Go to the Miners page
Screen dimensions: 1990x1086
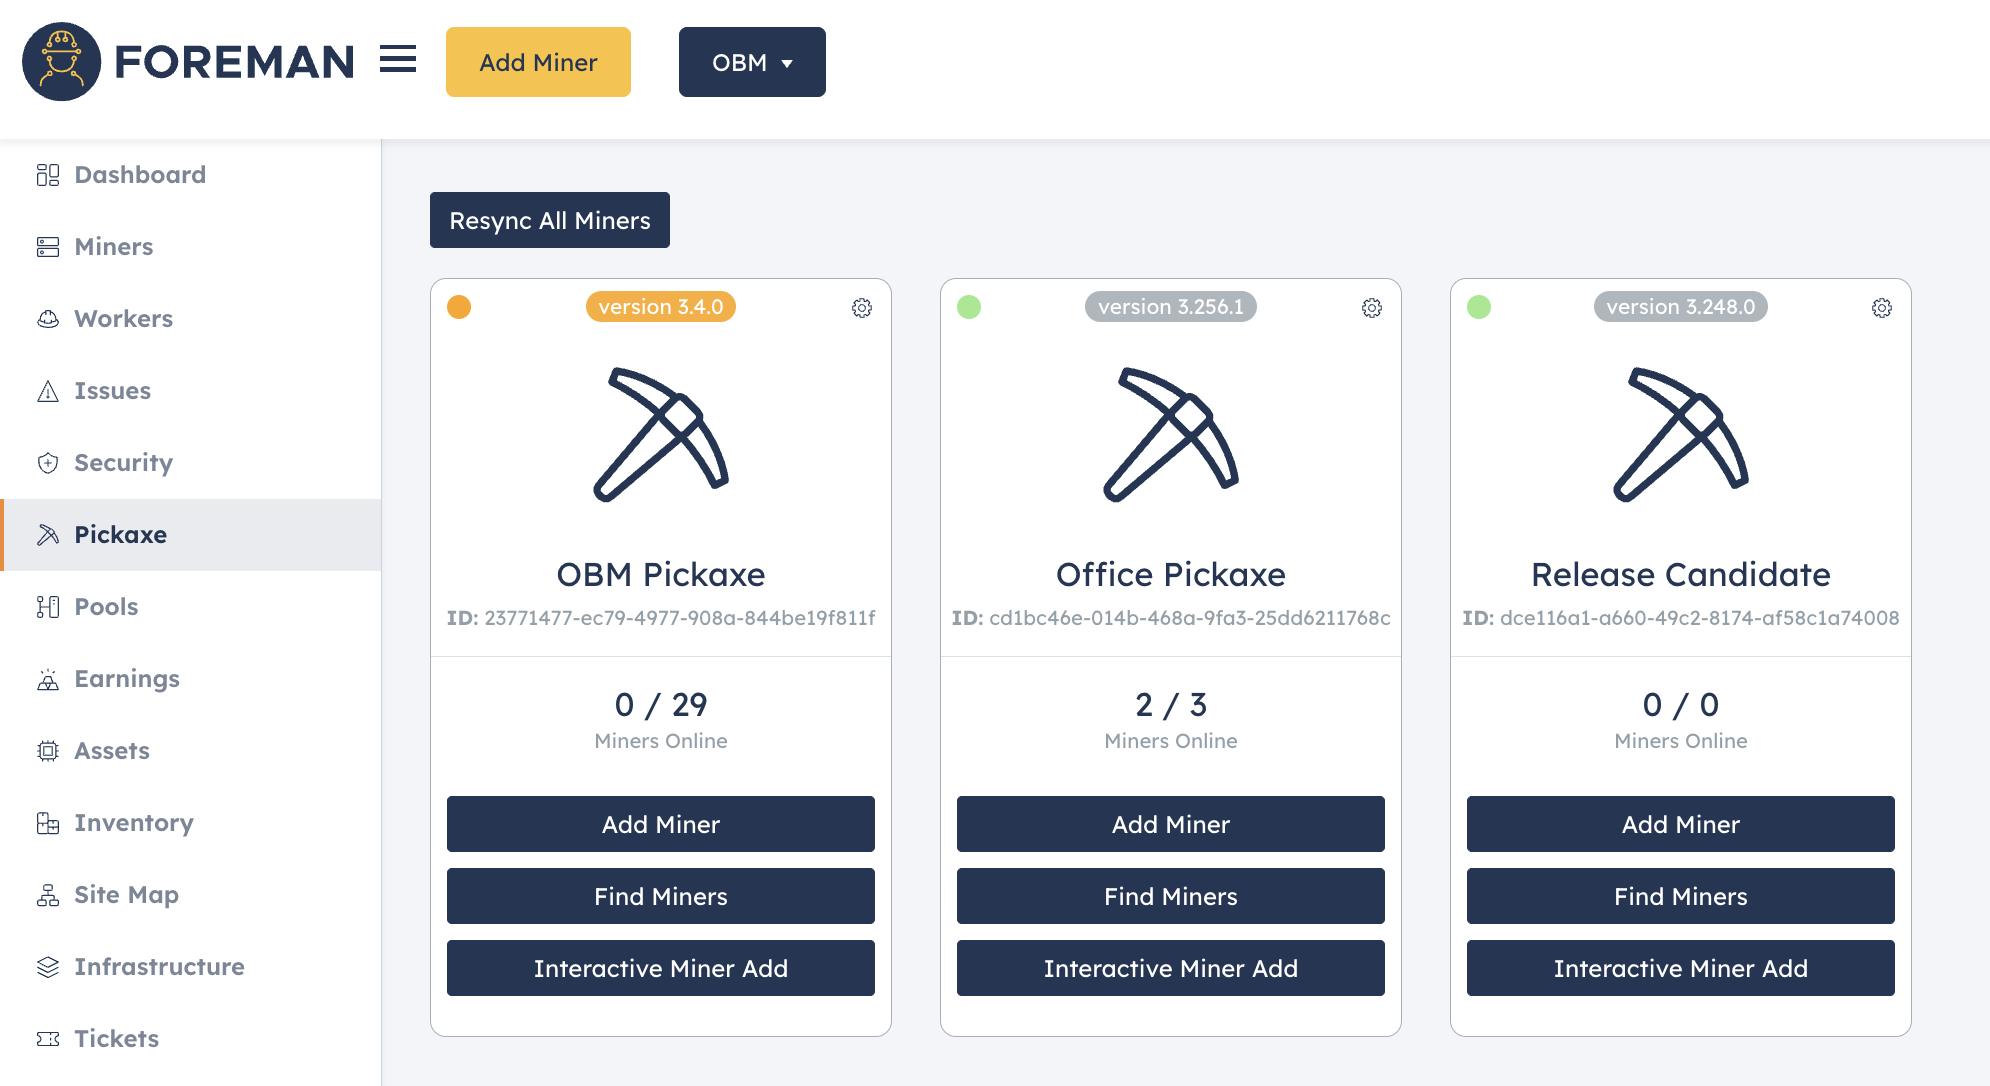click(190, 247)
